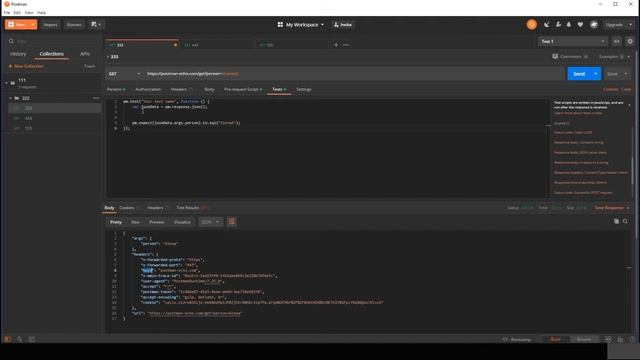
Task: Open the wrench settings icon
Action: click(558, 24)
